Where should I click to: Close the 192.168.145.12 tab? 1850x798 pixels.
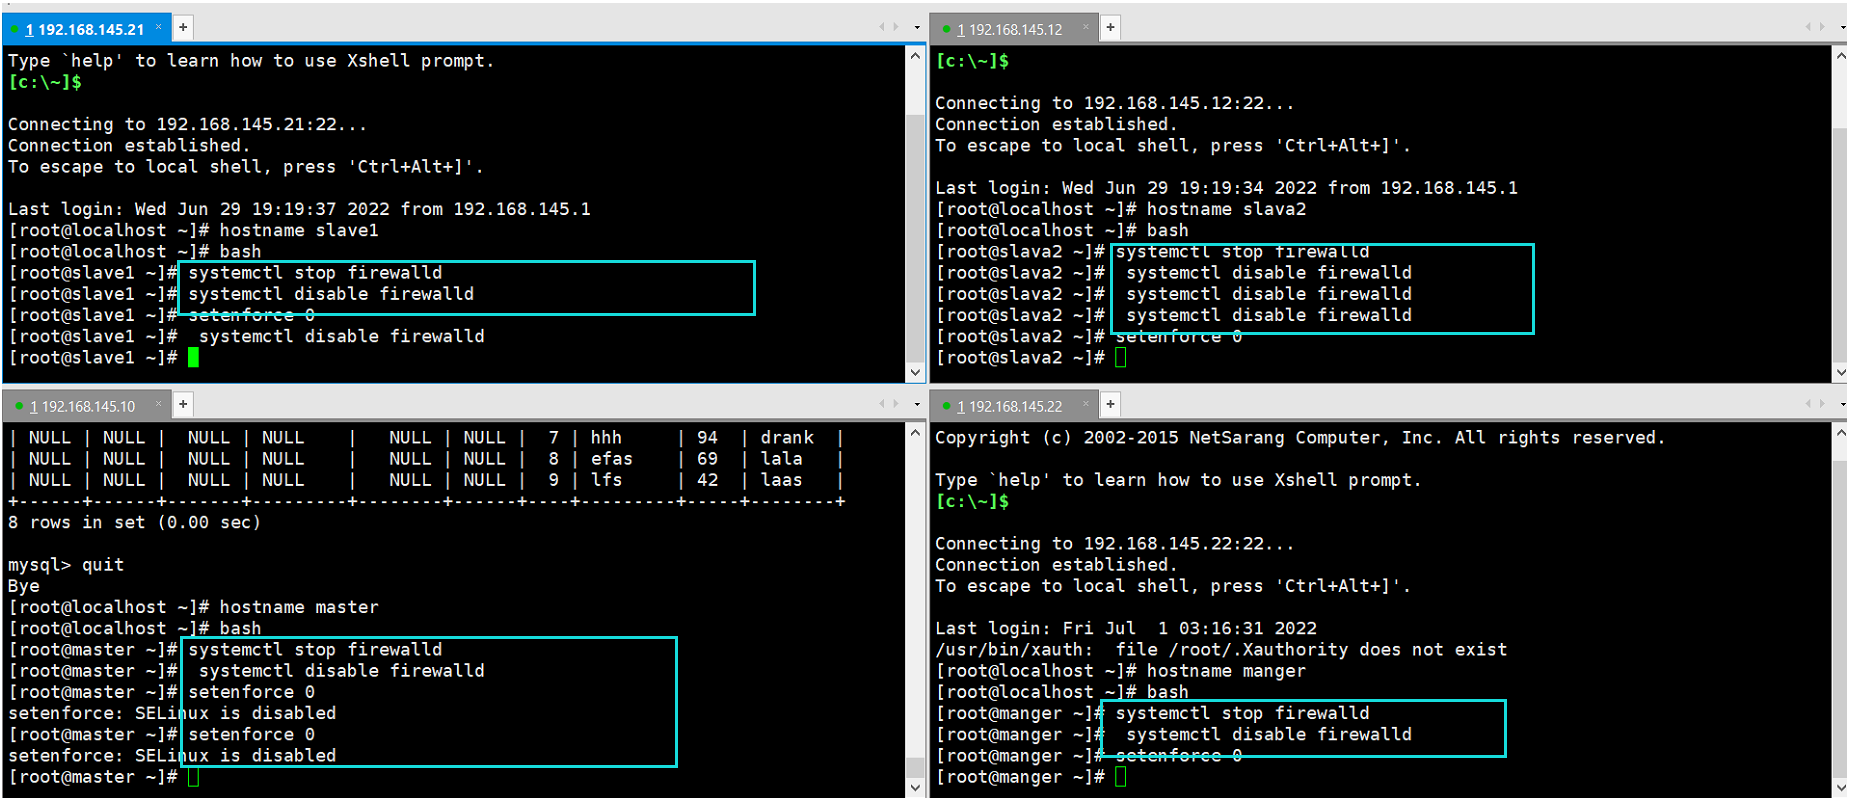click(1085, 28)
